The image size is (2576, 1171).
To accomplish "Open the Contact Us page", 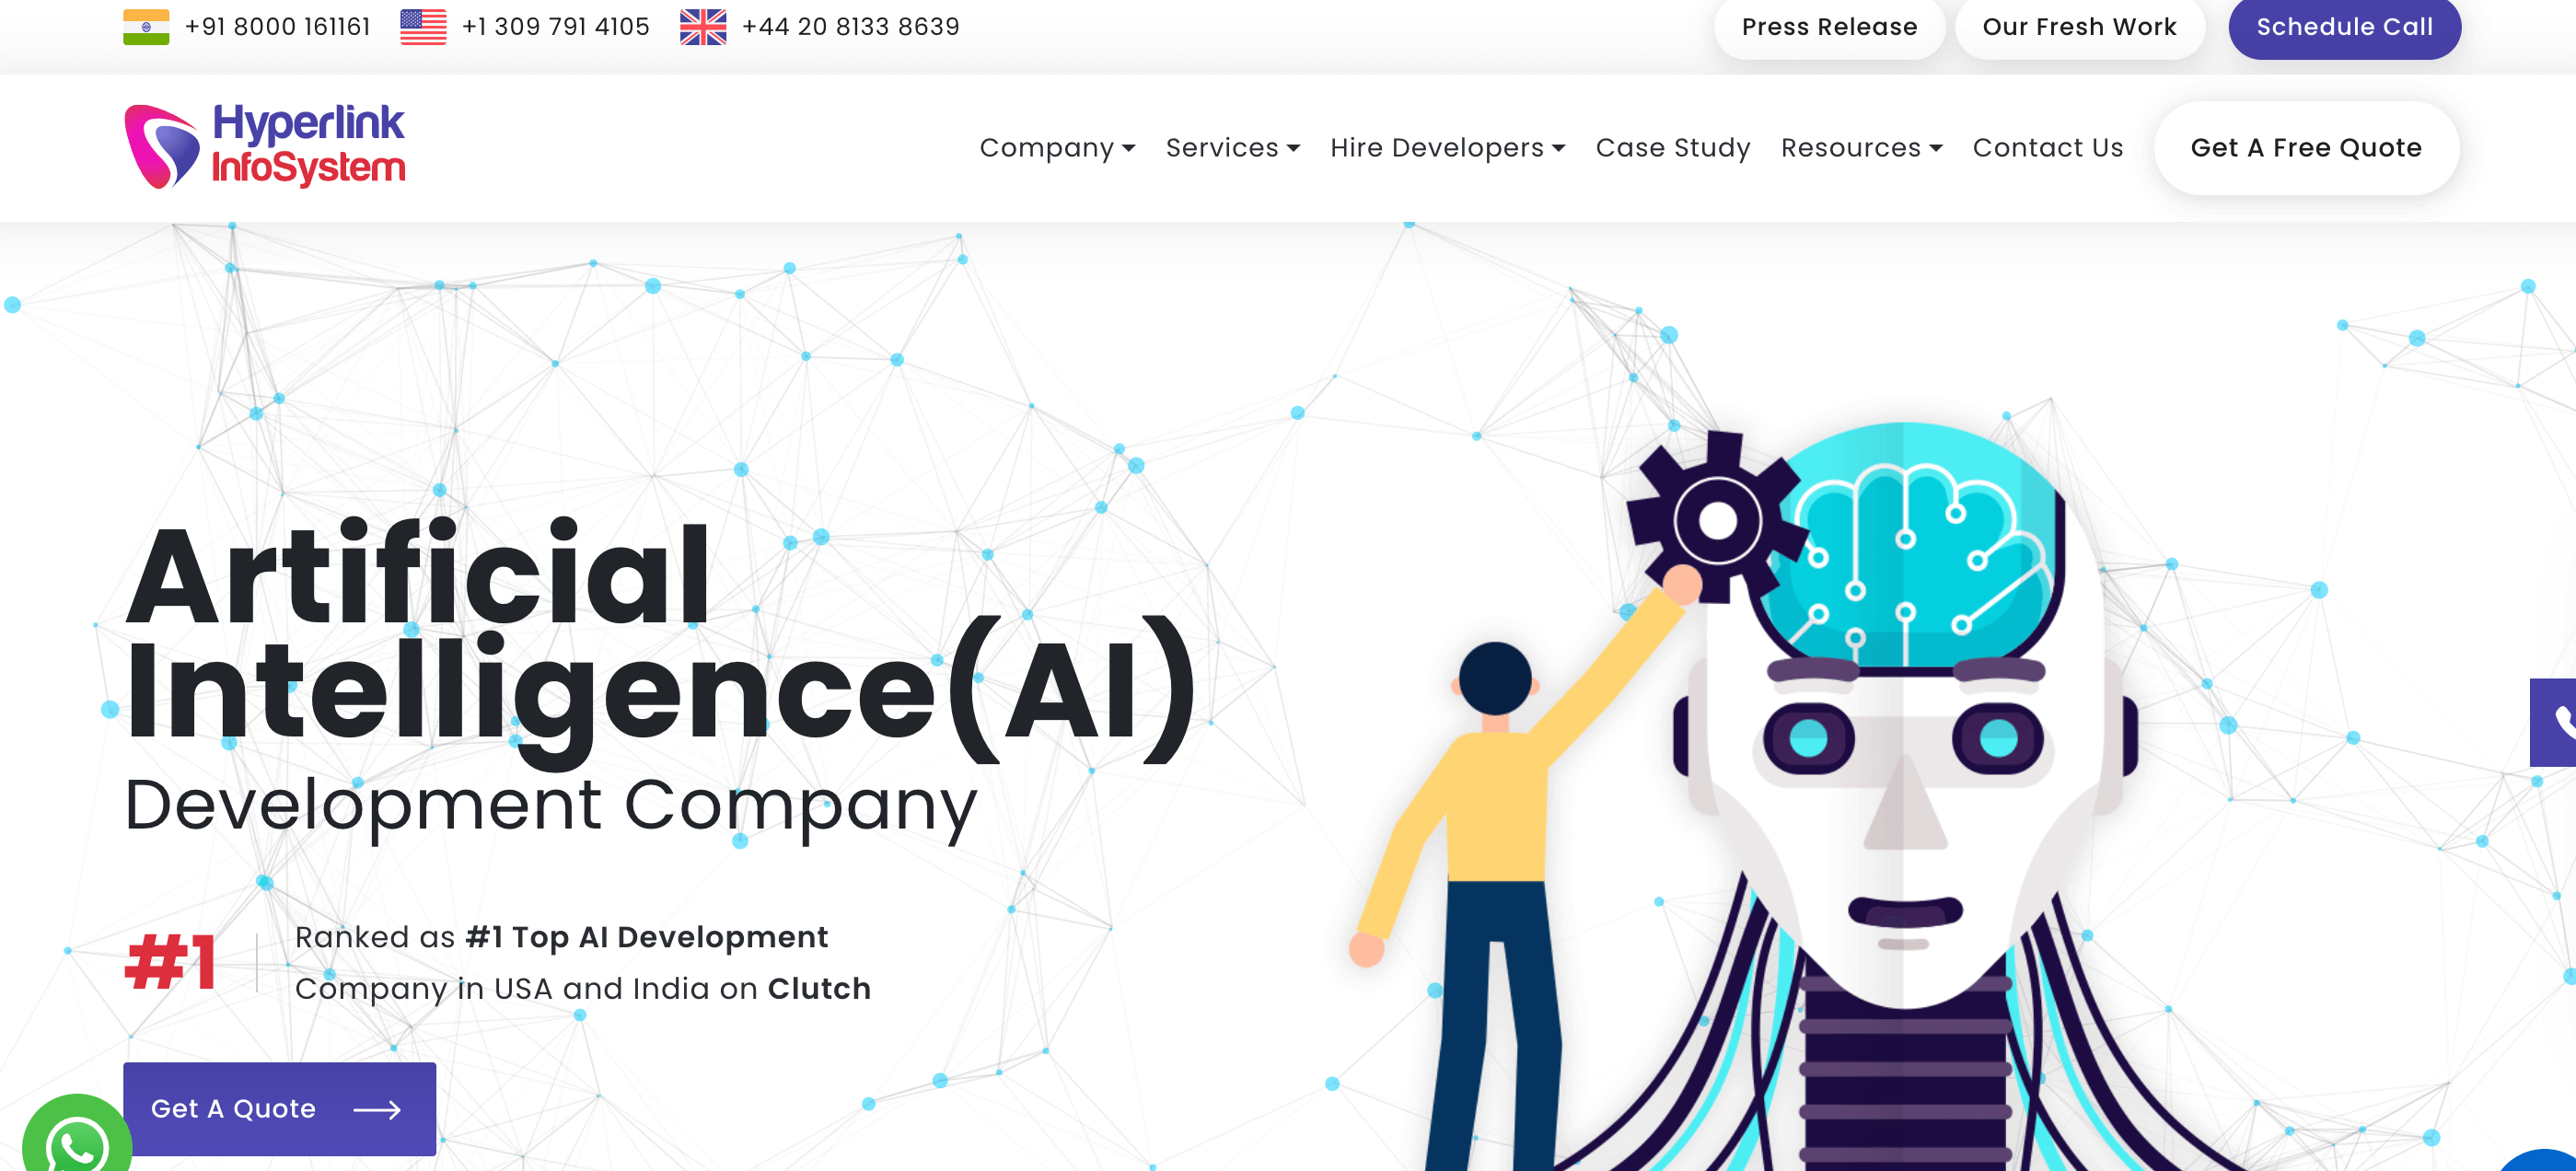I will click(x=2048, y=148).
